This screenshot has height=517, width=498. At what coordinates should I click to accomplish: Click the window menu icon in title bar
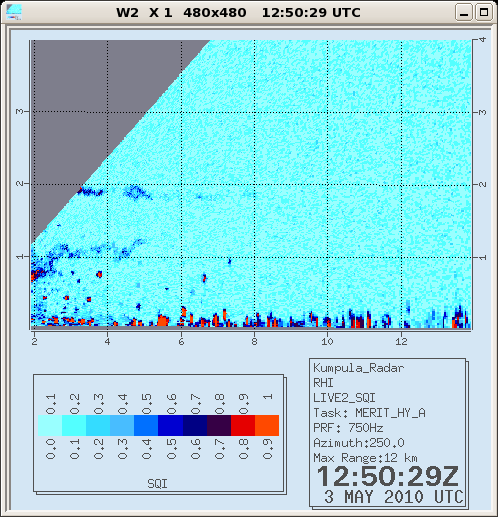(14, 12)
